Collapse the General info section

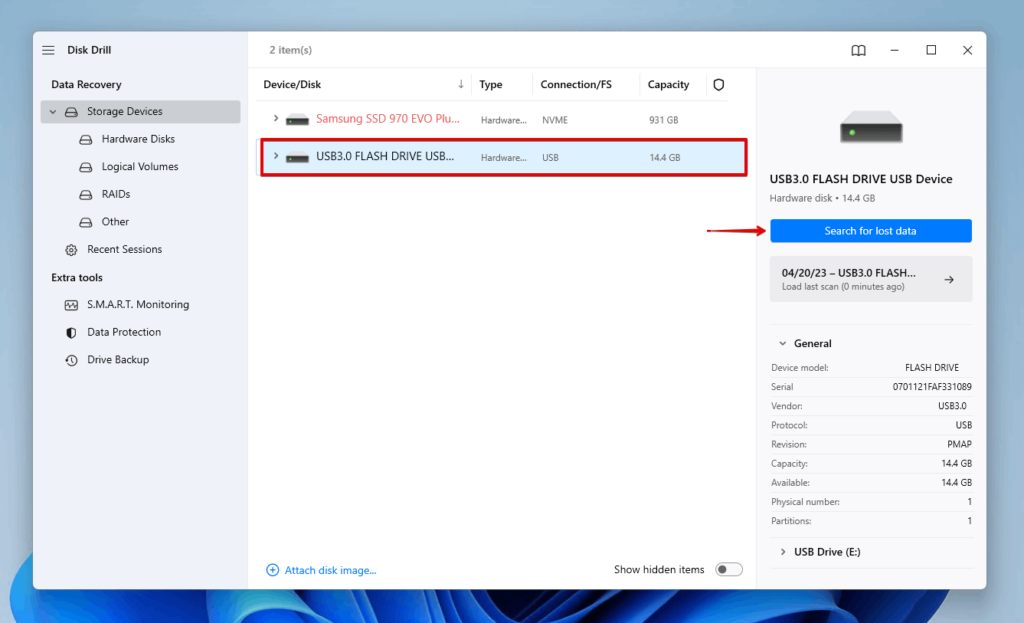point(783,343)
